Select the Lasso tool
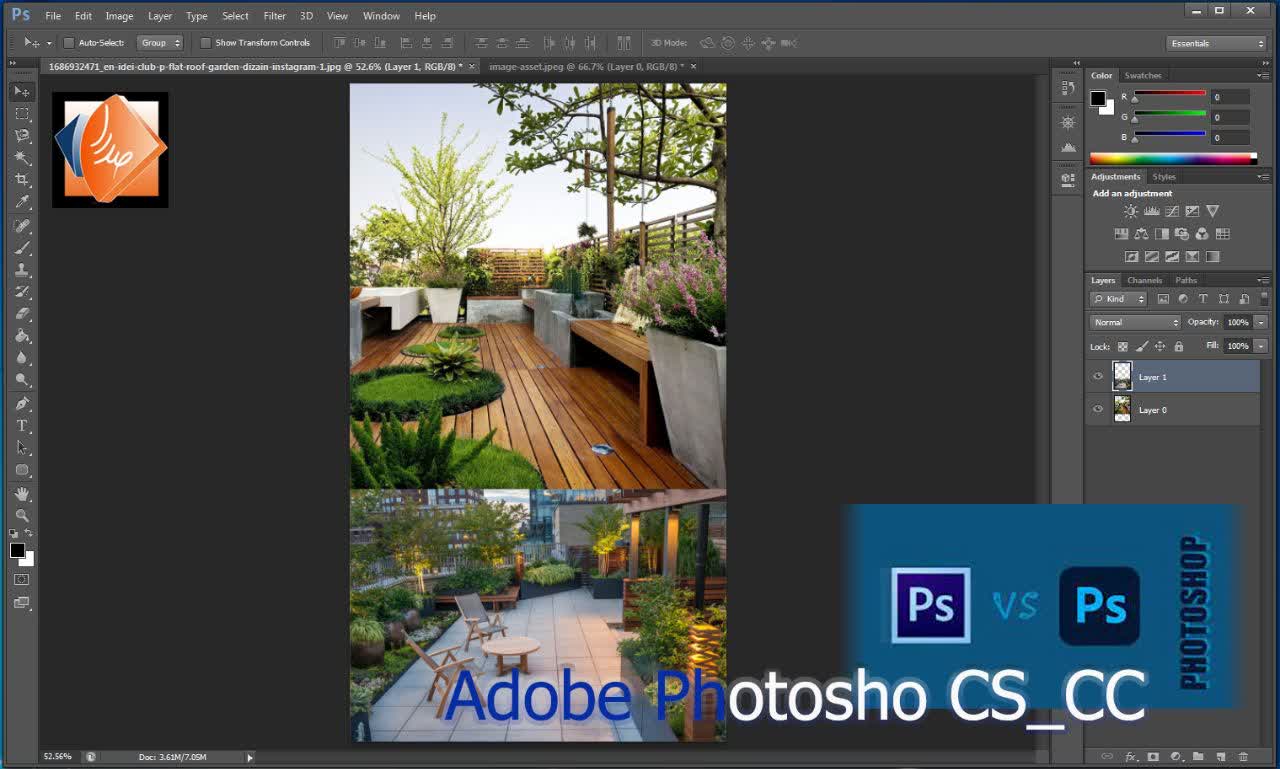Image resolution: width=1280 pixels, height=769 pixels. pyautogui.click(x=22, y=136)
